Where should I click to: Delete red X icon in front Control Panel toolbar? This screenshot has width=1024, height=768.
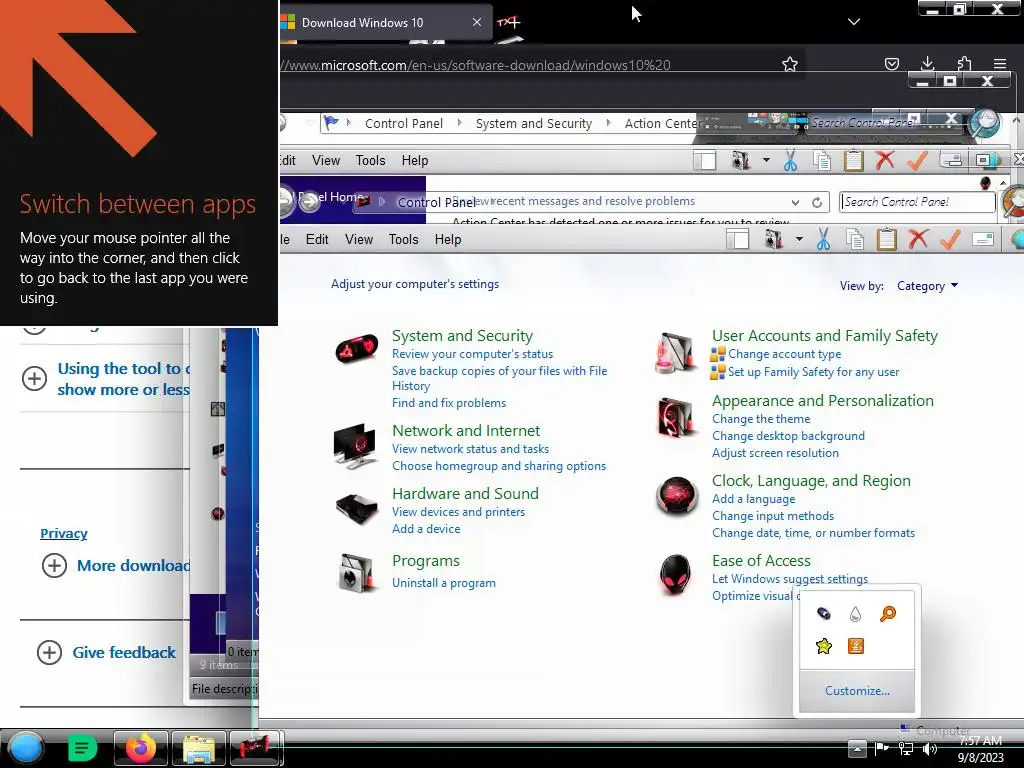(x=918, y=239)
